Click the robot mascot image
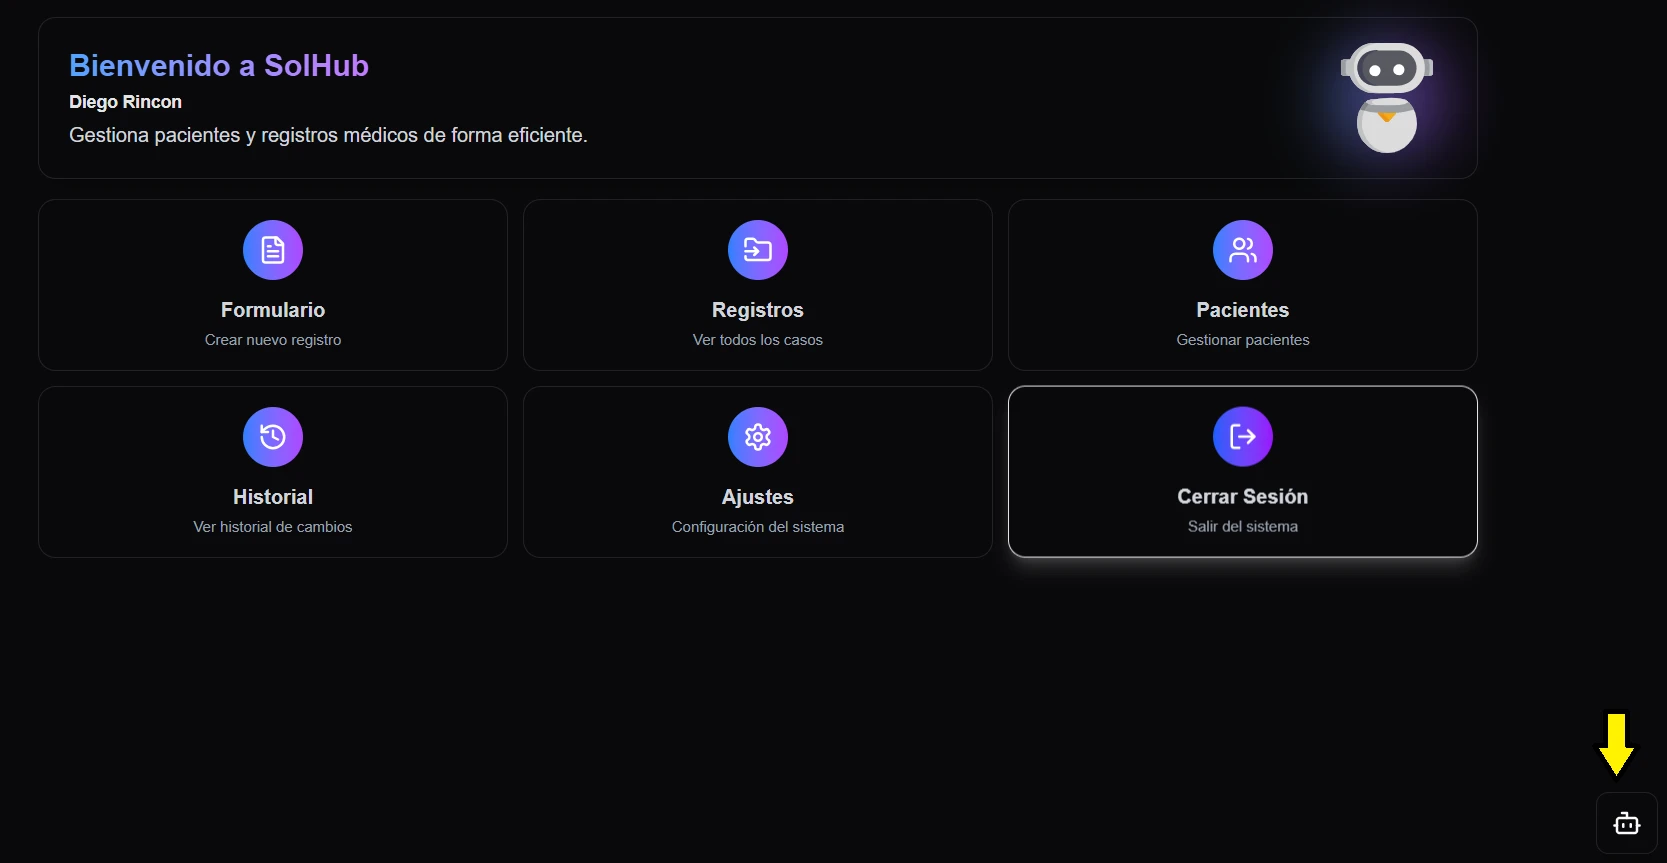 [x=1386, y=97]
